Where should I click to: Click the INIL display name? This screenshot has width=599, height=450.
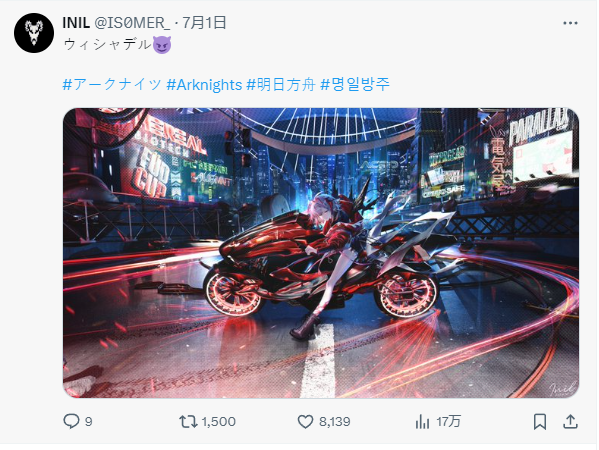(76, 23)
